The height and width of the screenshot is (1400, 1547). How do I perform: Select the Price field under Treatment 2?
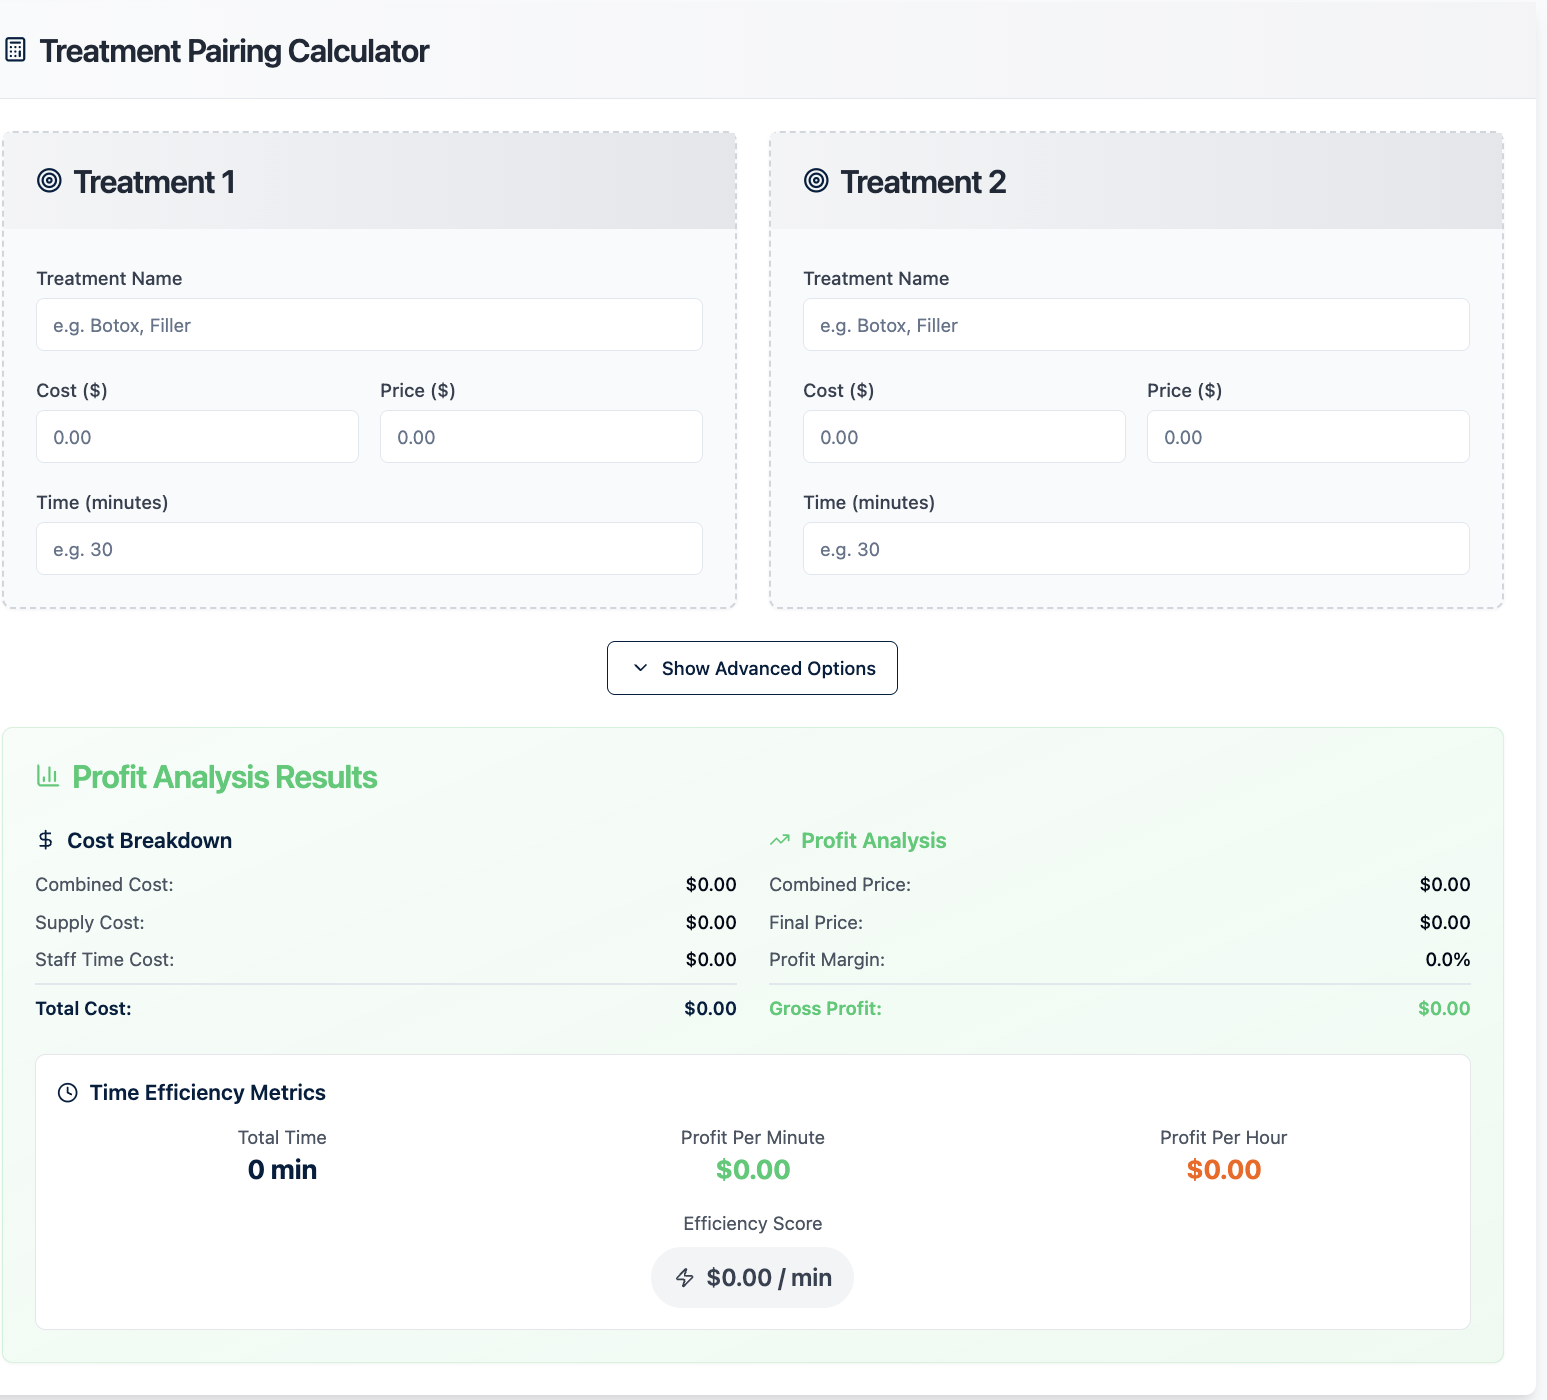pyautogui.click(x=1307, y=436)
